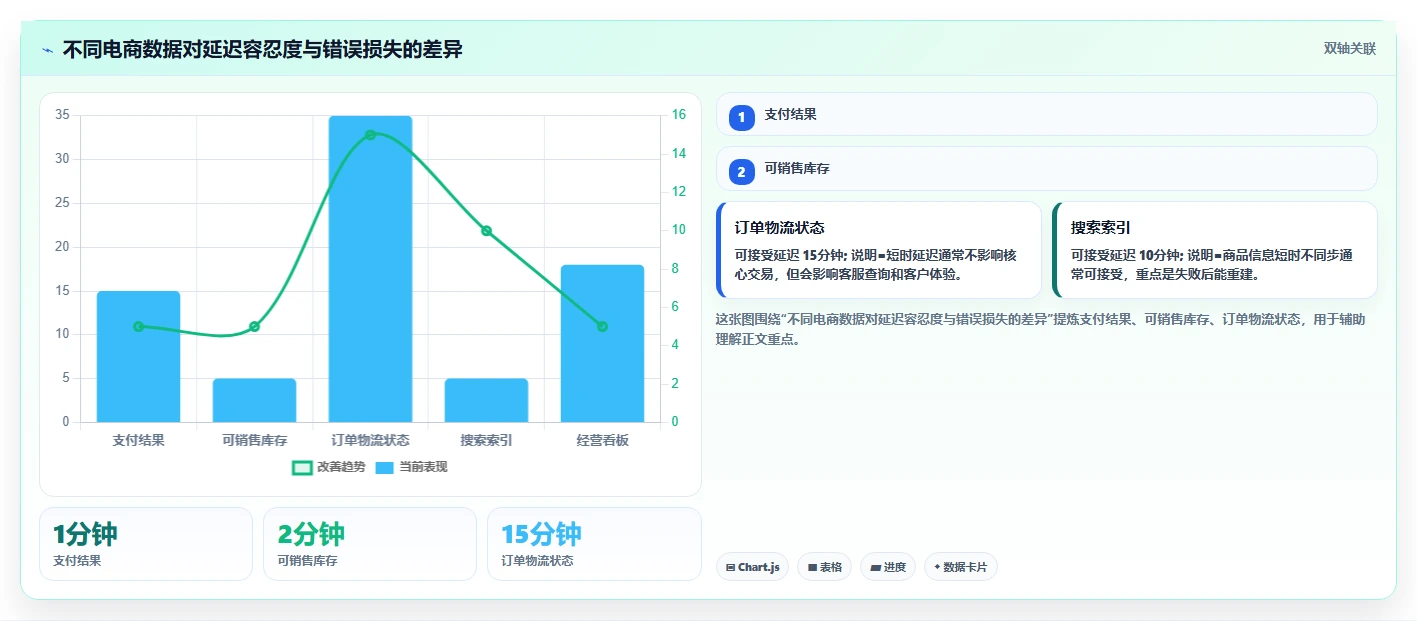The height and width of the screenshot is (621, 1417).
Task: Click x-axis label 经营看板
Action: click(x=602, y=440)
